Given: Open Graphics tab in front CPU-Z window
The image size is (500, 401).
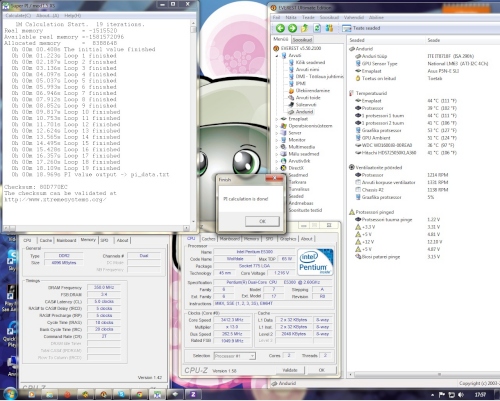Looking at the screenshot, I should (288, 239).
